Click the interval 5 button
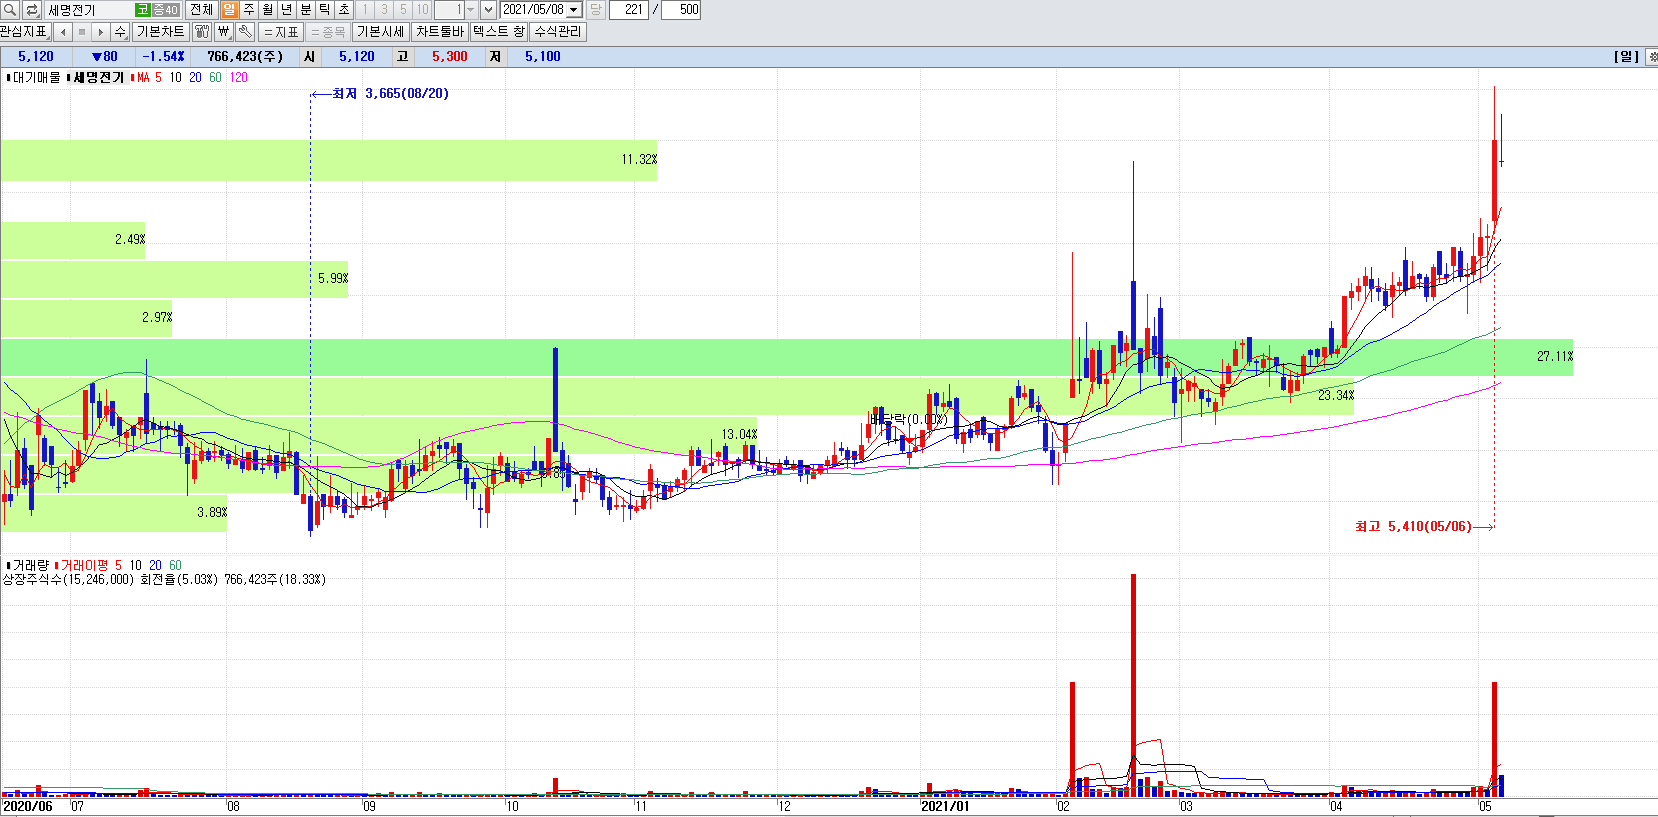 [403, 10]
